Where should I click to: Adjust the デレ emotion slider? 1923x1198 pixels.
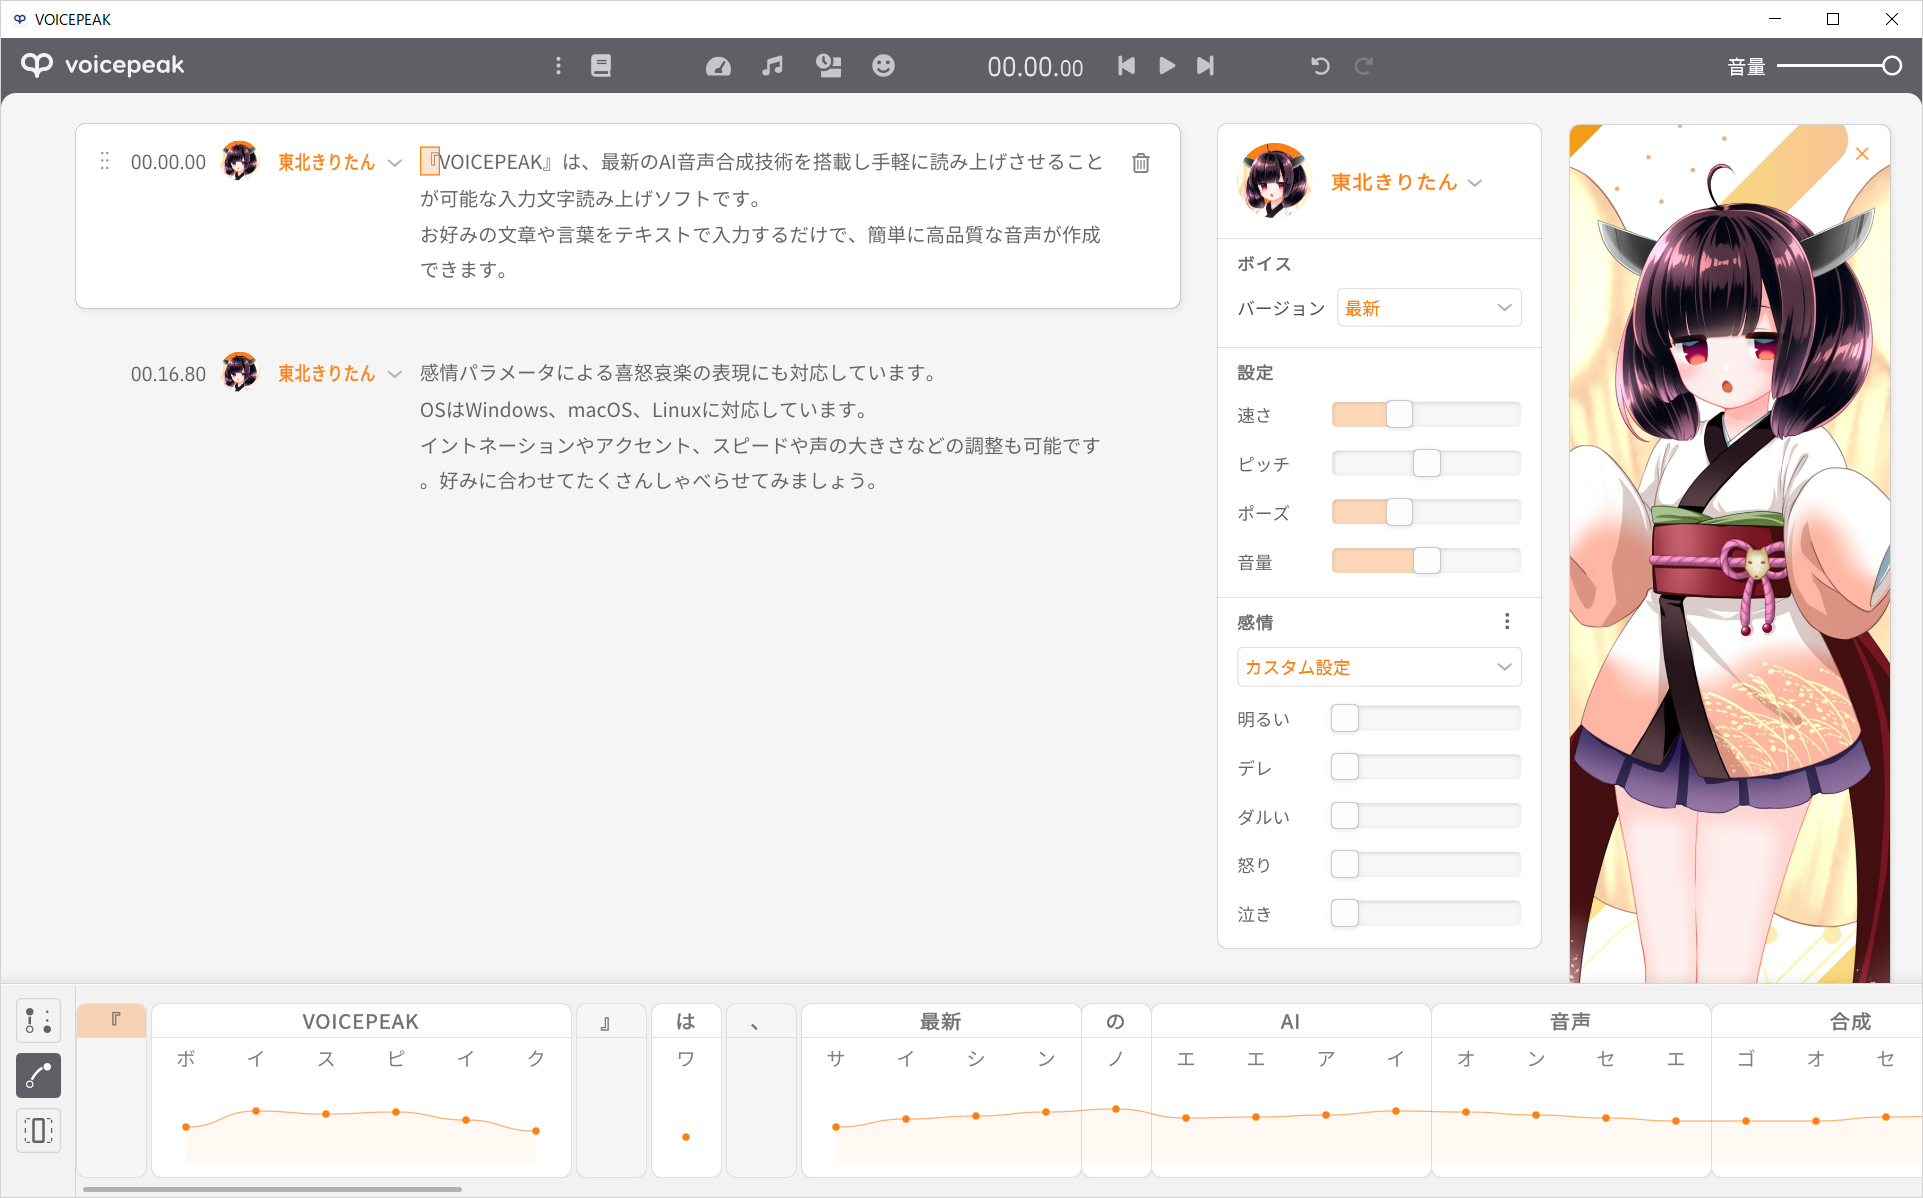click(x=1426, y=767)
